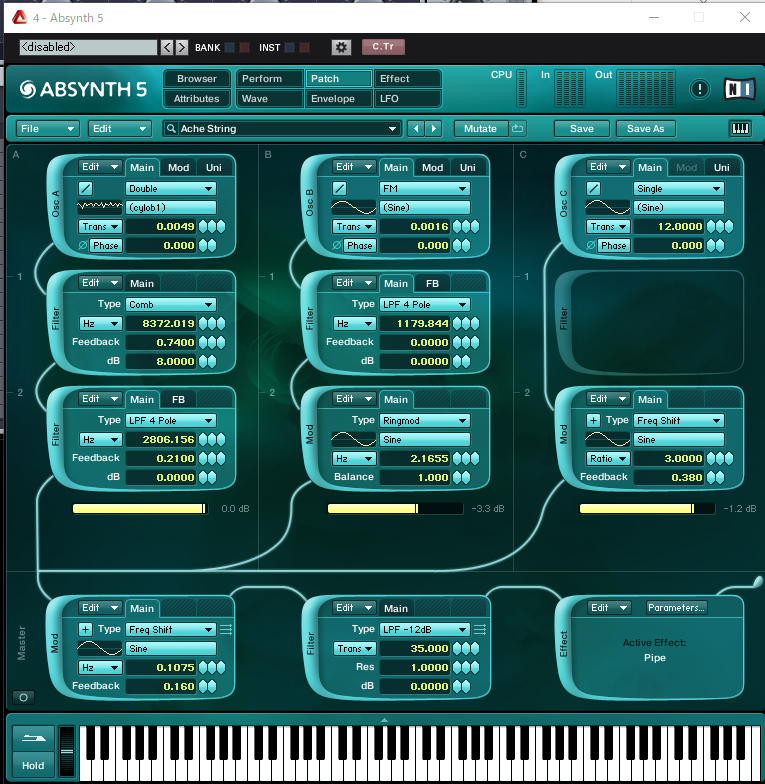765x784 pixels.
Task: Open the File dropdown menu
Action: coord(48,128)
